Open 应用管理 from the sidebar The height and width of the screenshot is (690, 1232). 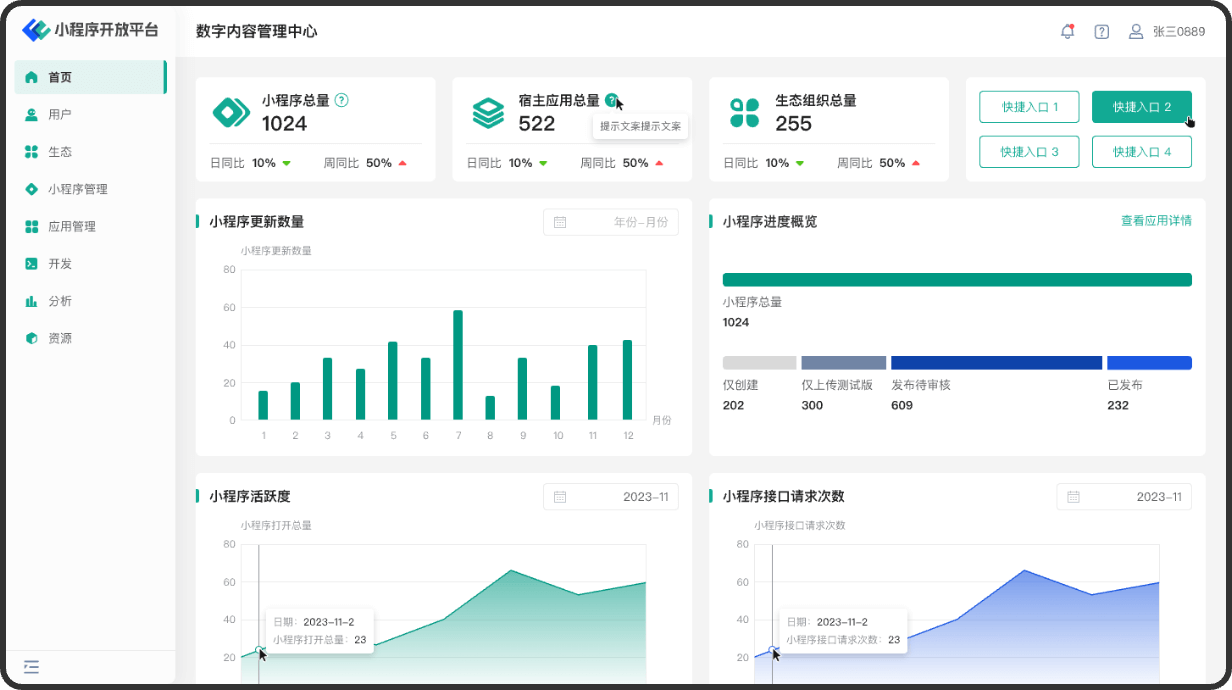click(72, 227)
